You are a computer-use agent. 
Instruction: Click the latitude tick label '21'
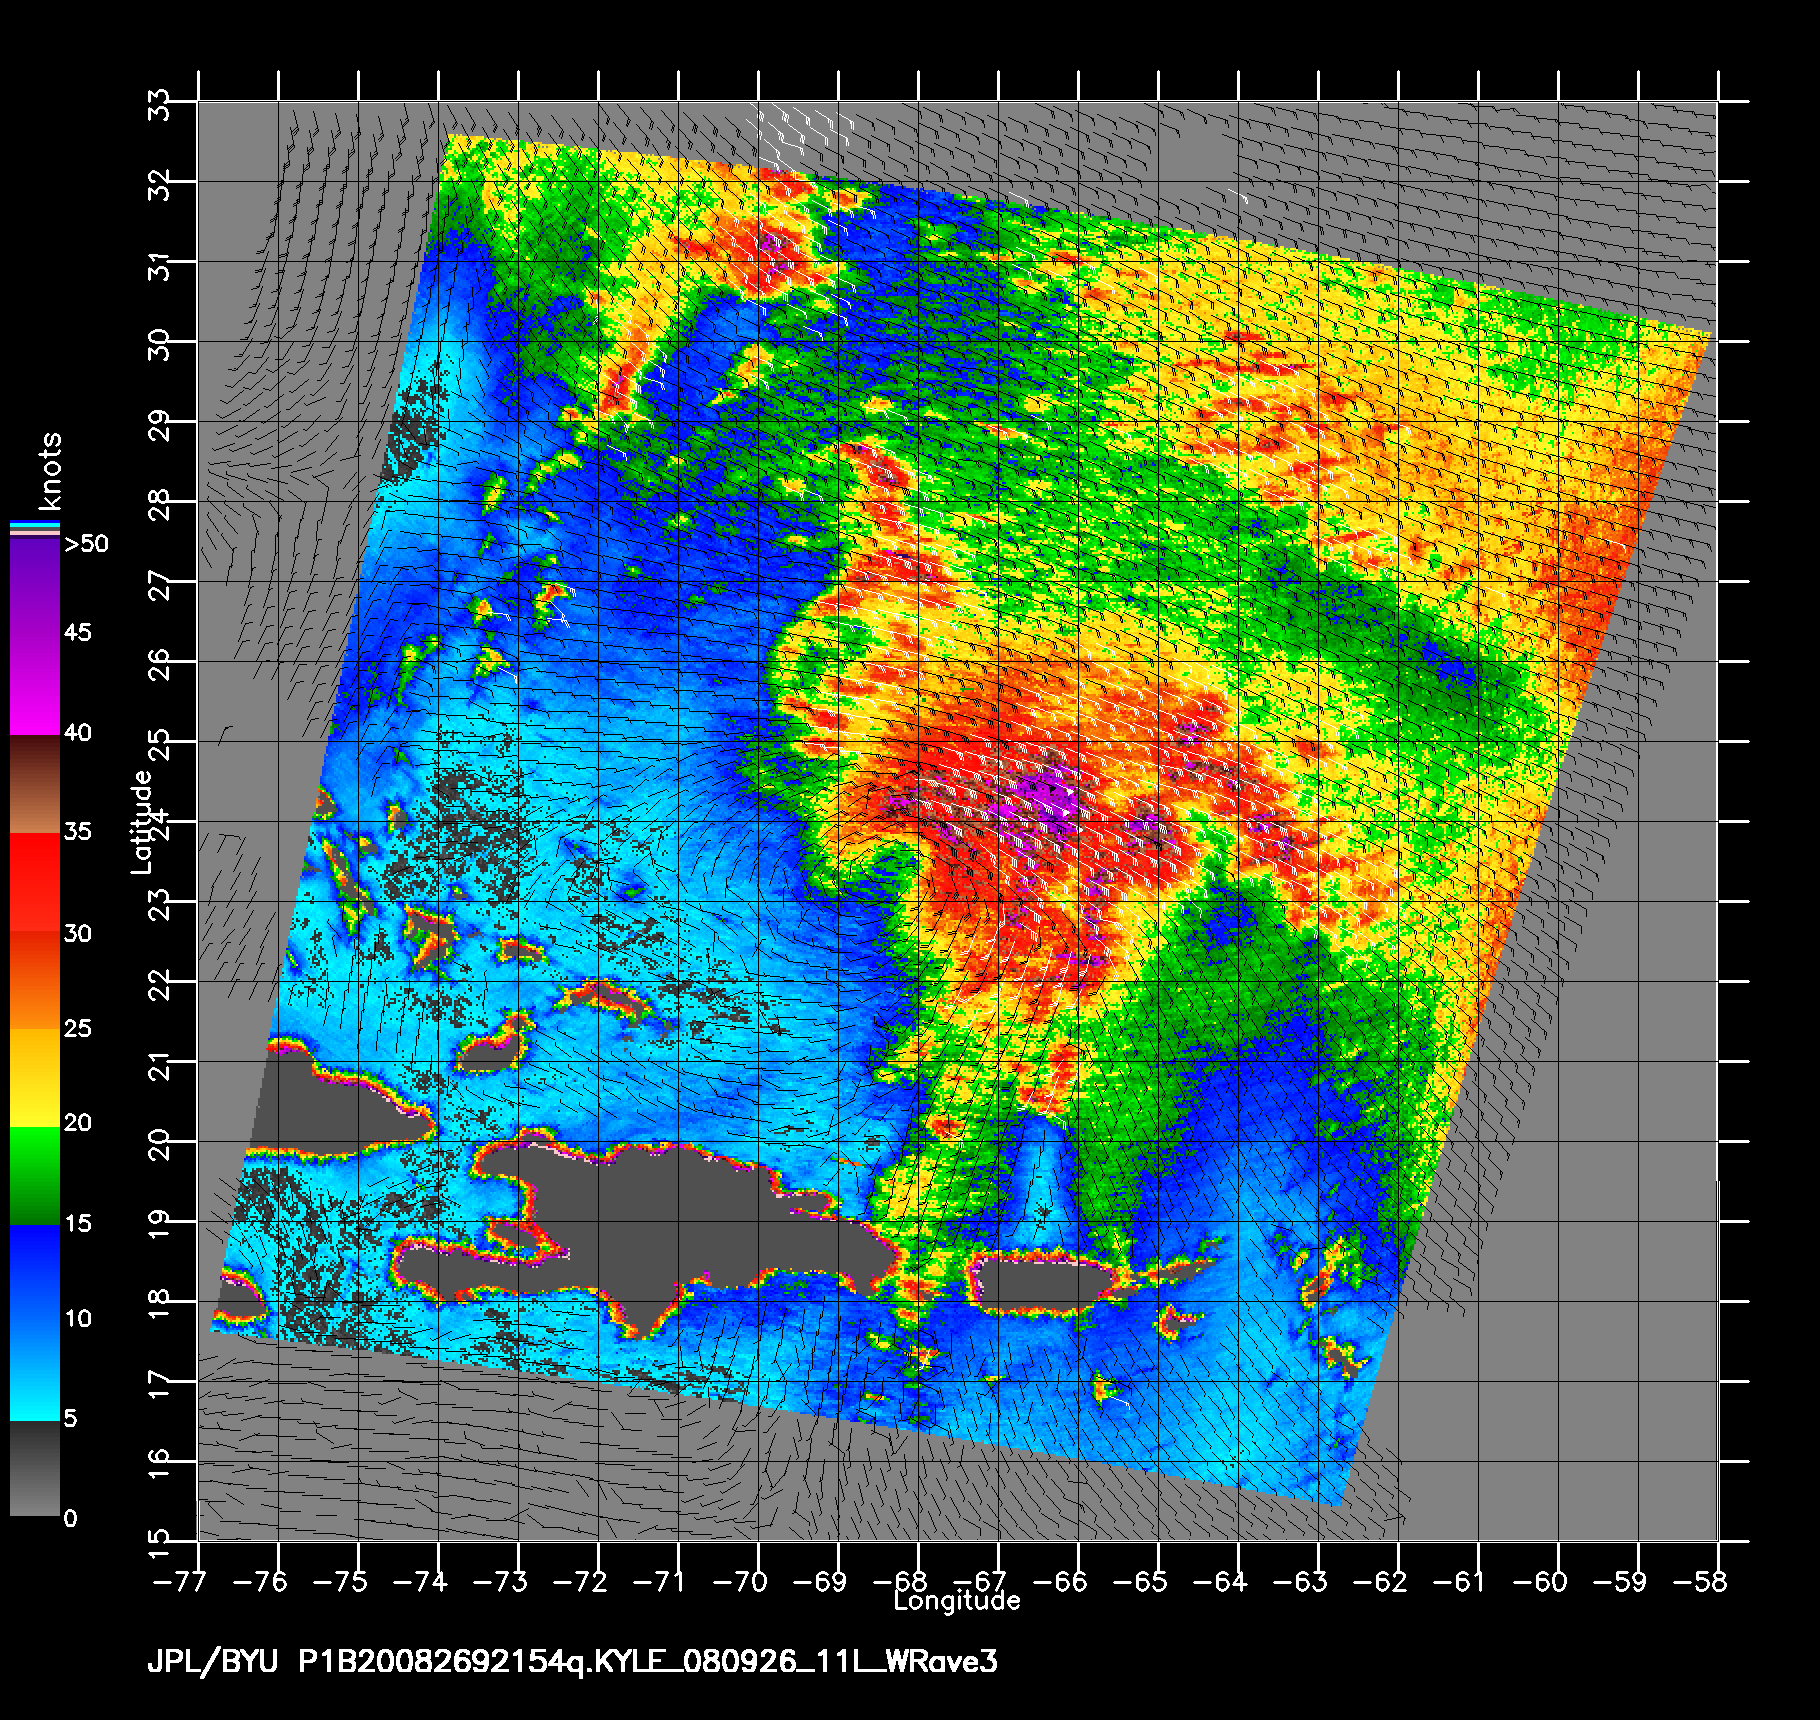[160, 1063]
